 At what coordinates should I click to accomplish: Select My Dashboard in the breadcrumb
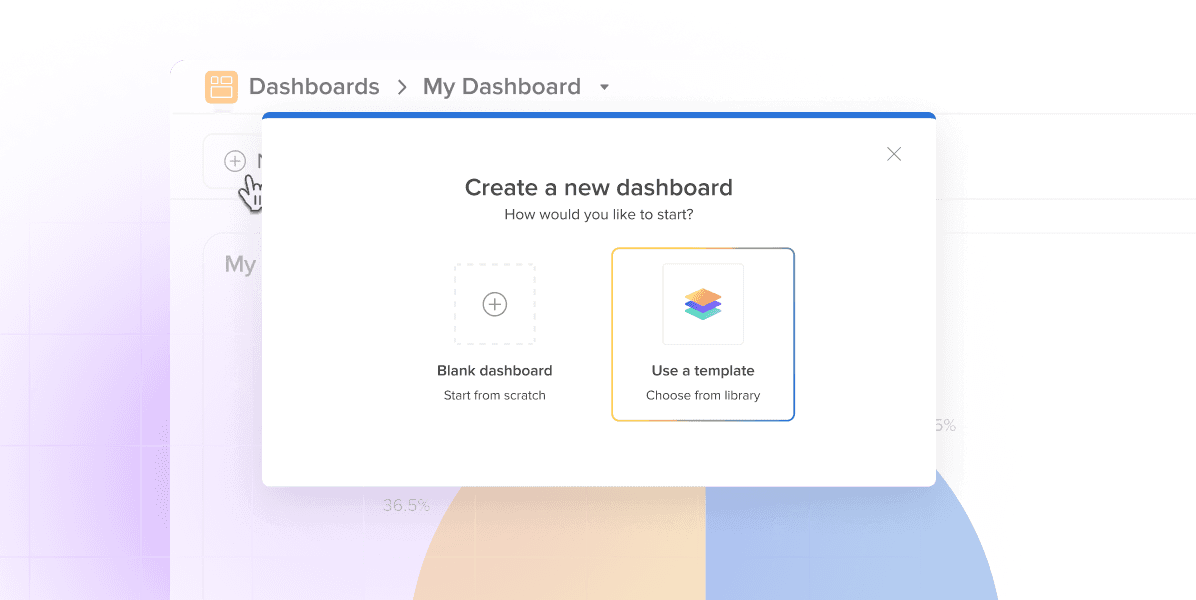coord(502,87)
